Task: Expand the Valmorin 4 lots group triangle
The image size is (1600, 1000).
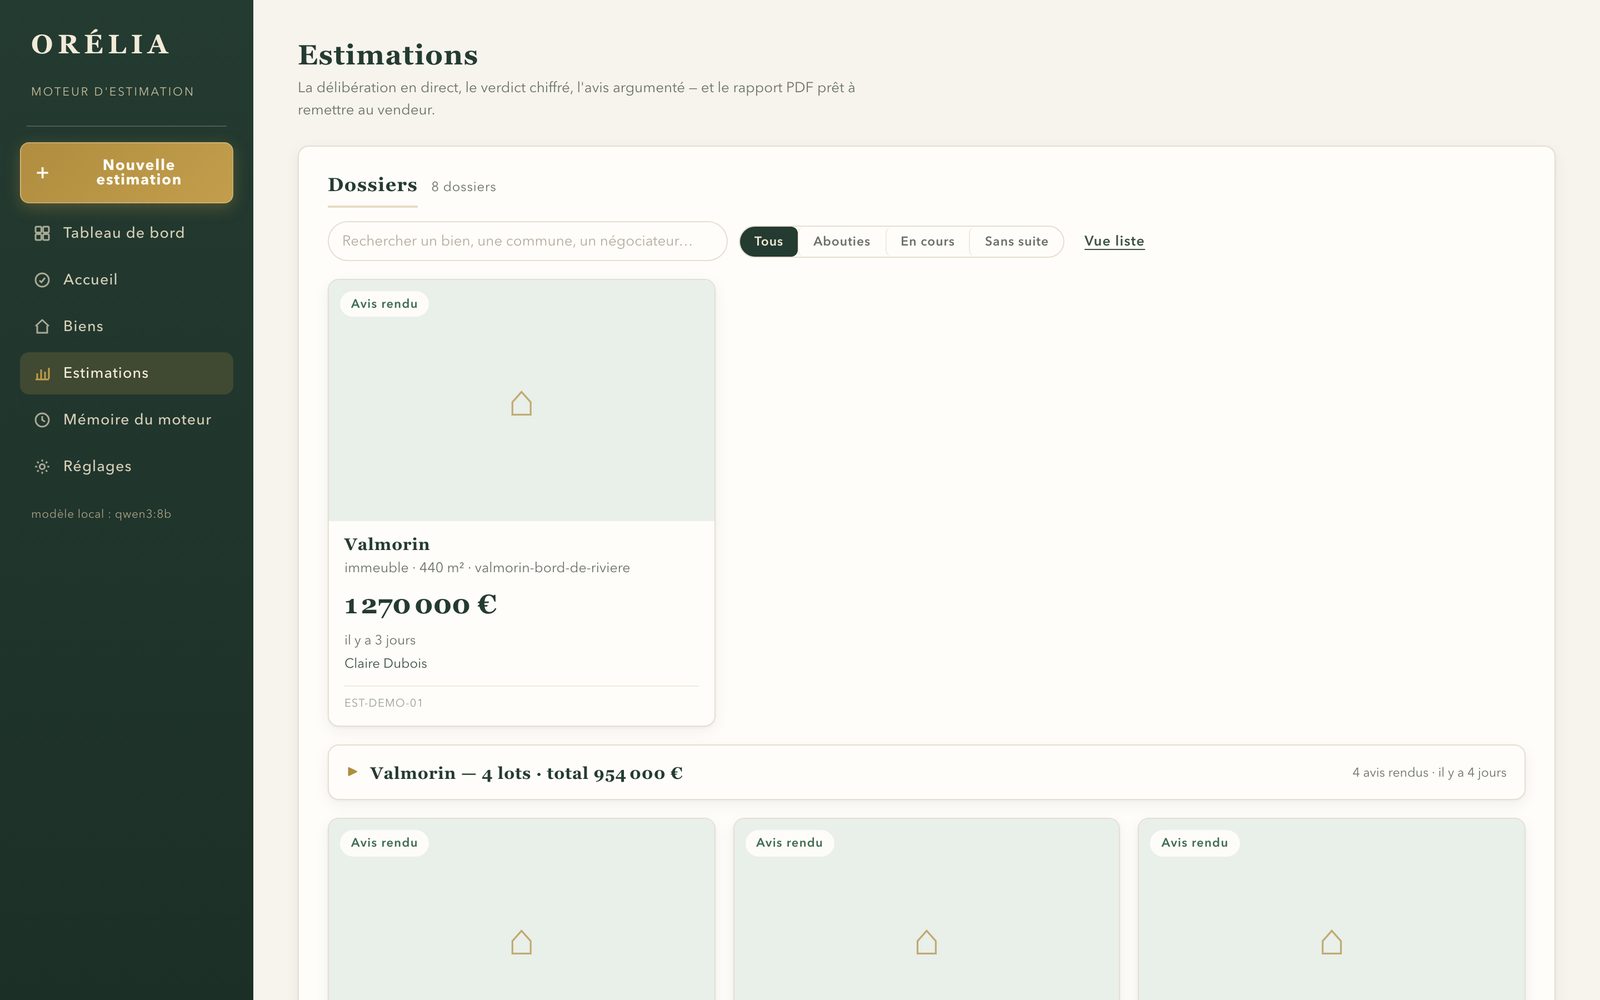Action: [352, 772]
